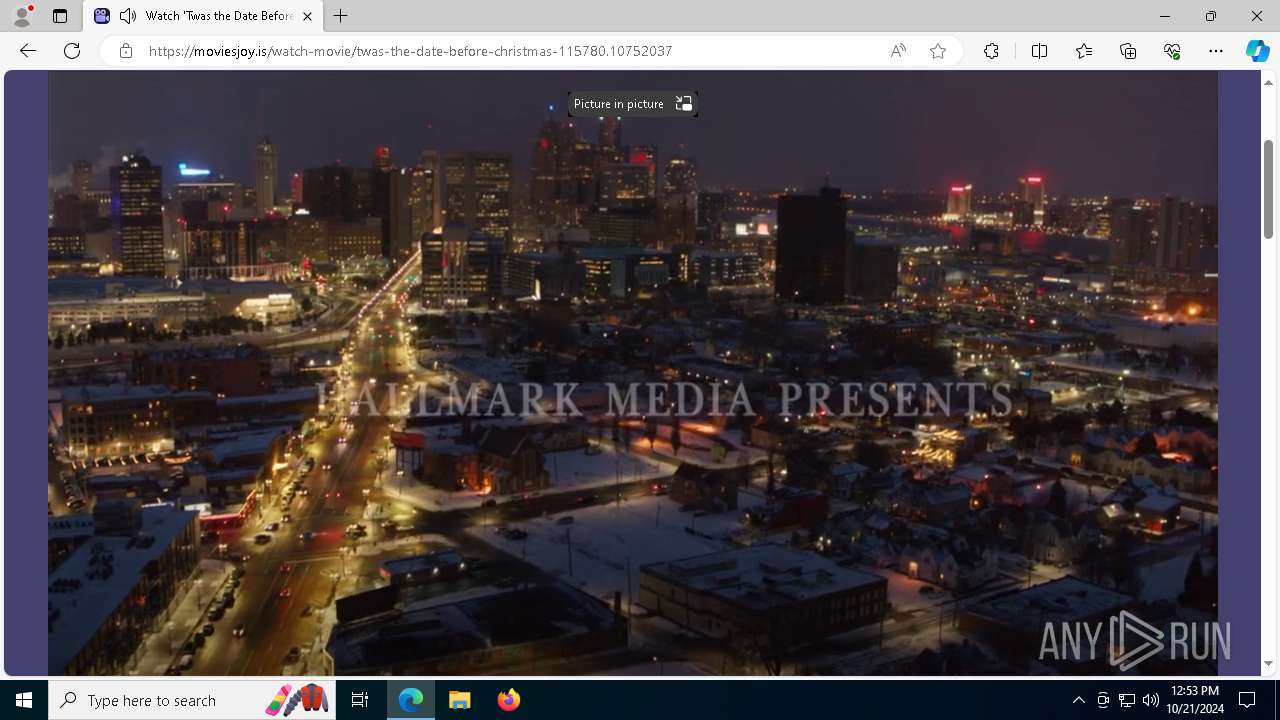Viewport: 1280px width, 720px height.
Task: Minimize the Edge window
Action: point(1165,16)
